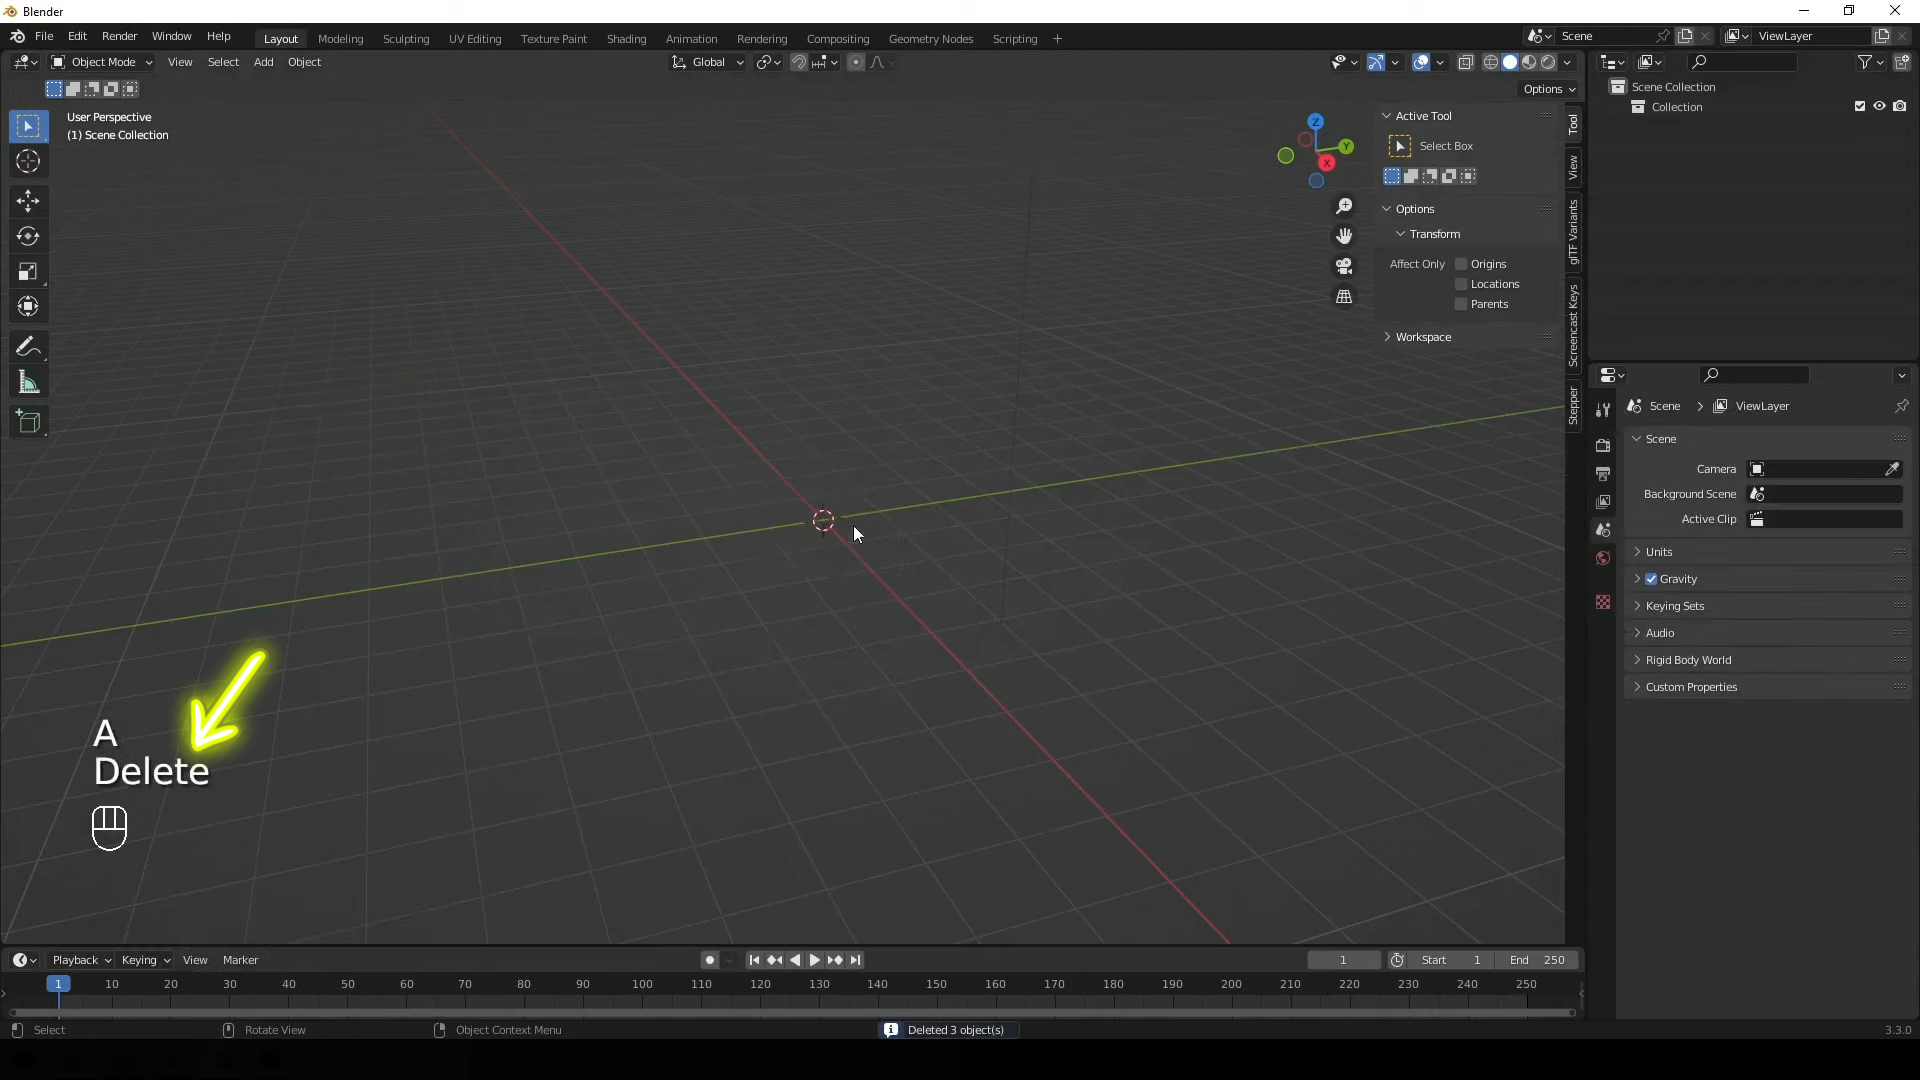
Task: Toggle auto keying record button
Action: click(x=709, y=960)
